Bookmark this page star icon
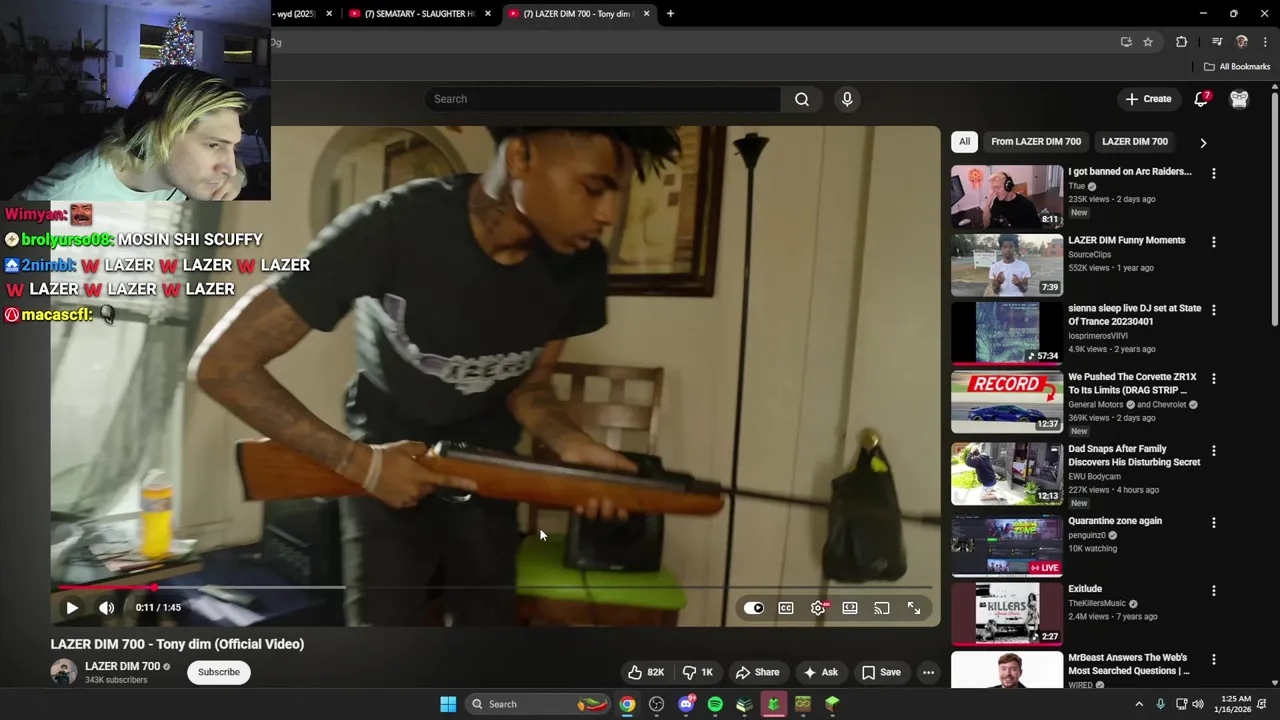This screenshot has width=1280, height=720. [x=1148, y=42]
